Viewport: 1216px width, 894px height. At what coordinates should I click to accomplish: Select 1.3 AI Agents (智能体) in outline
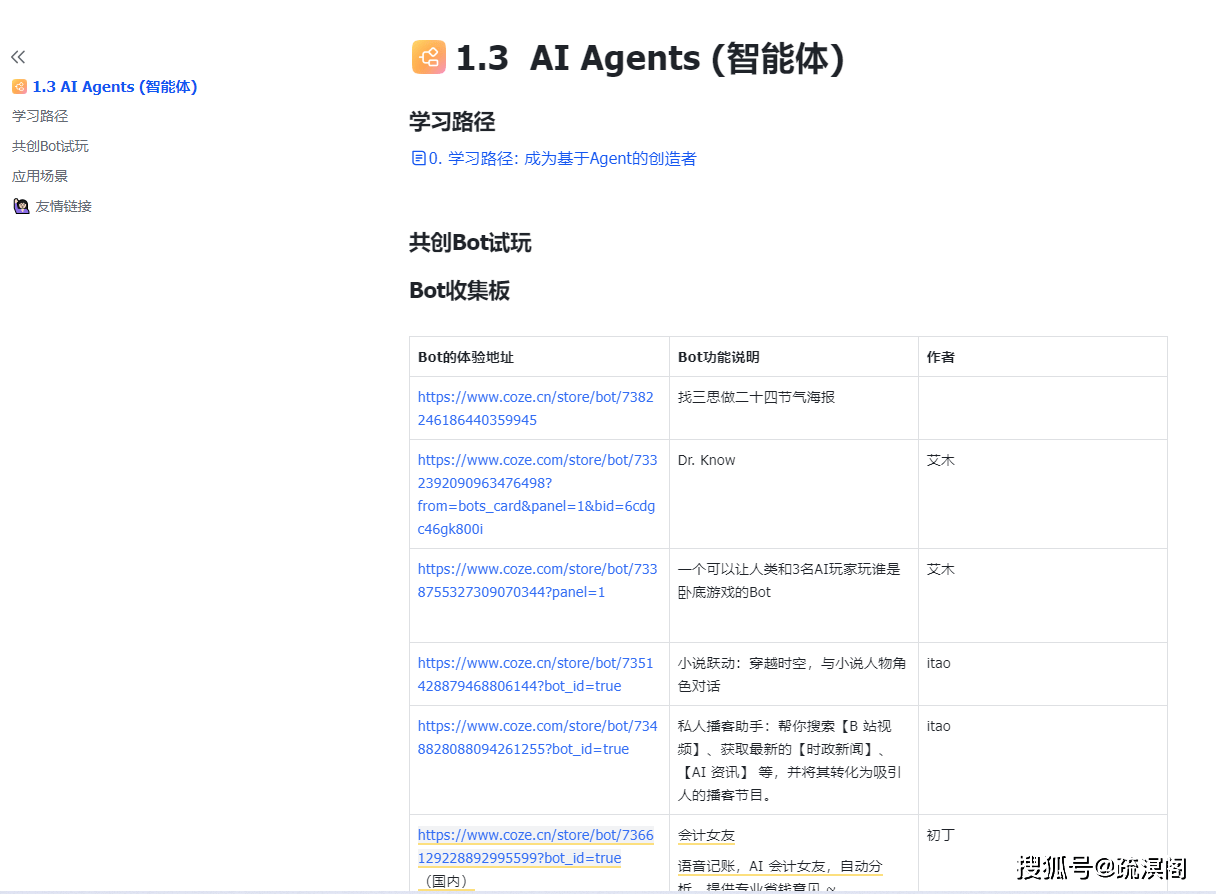[x=114, y=87]
